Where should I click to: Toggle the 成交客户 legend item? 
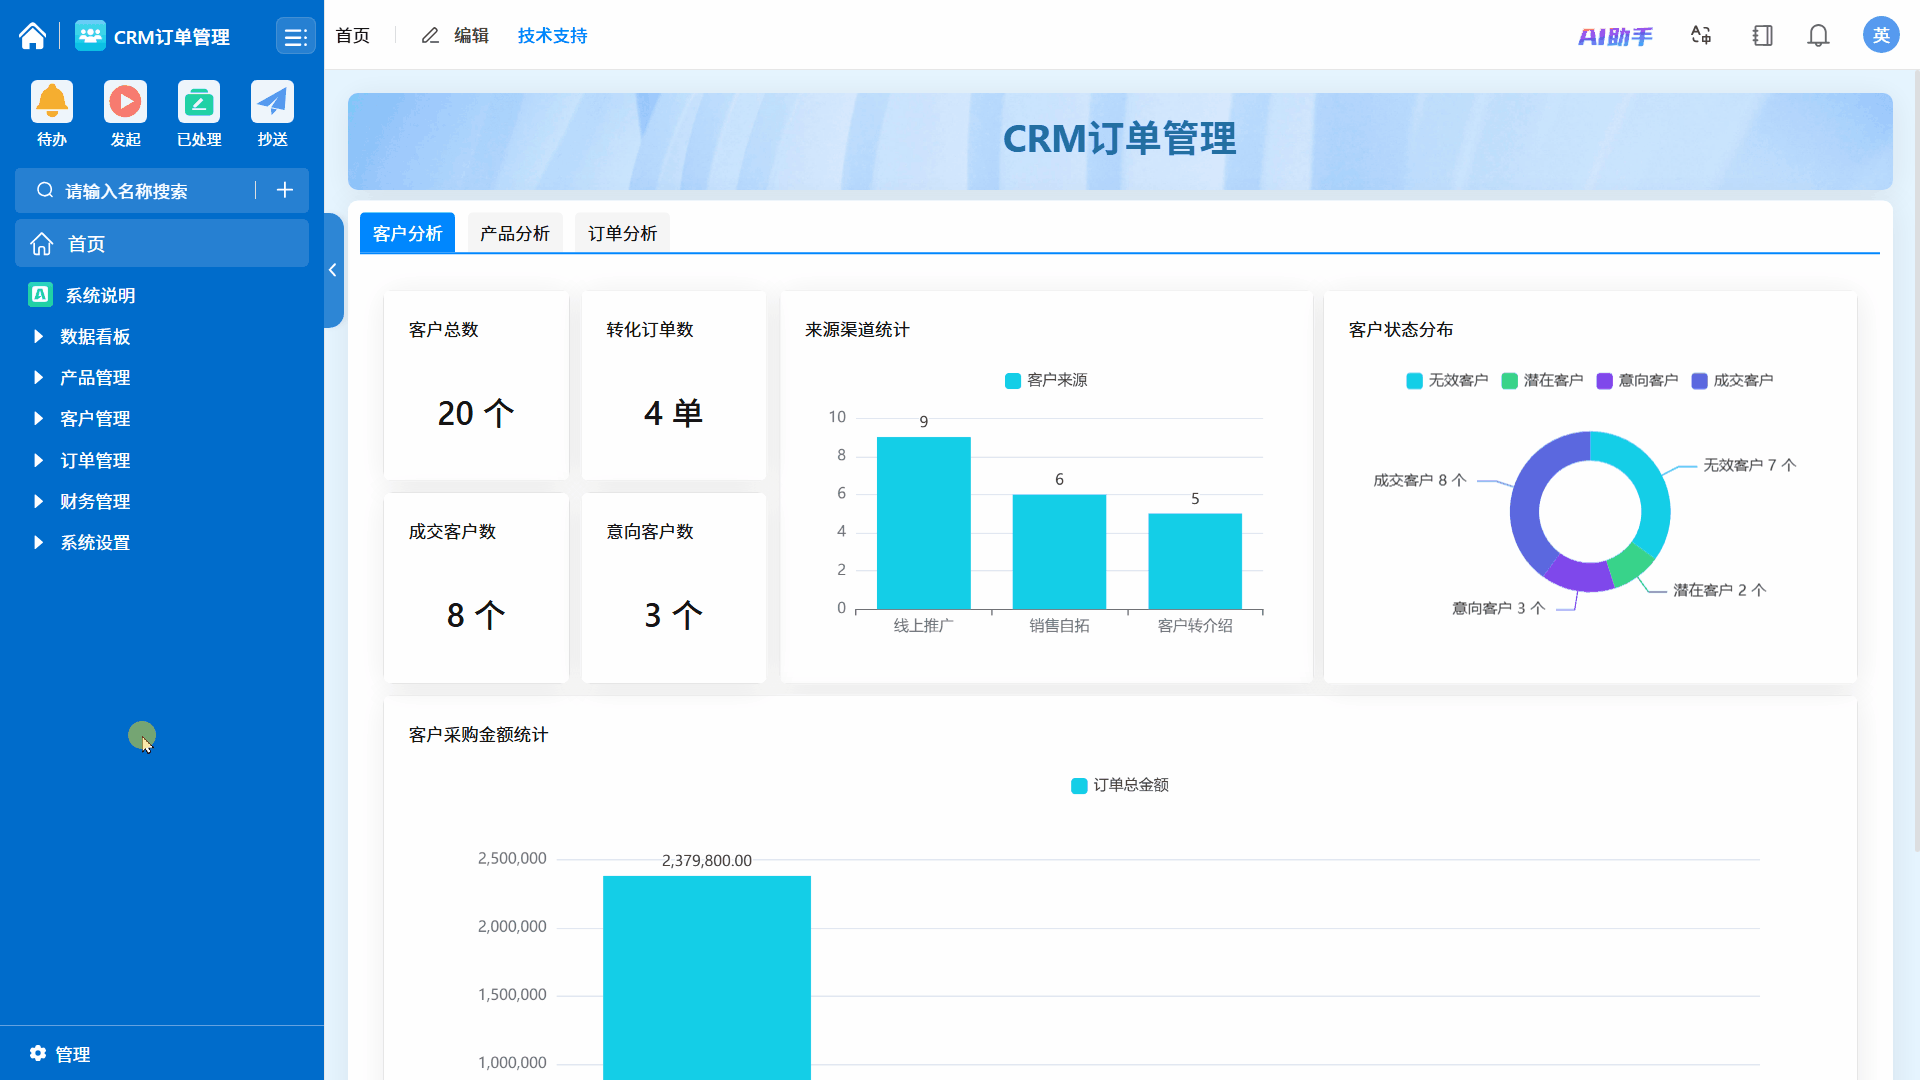(x=1732, y=380)
